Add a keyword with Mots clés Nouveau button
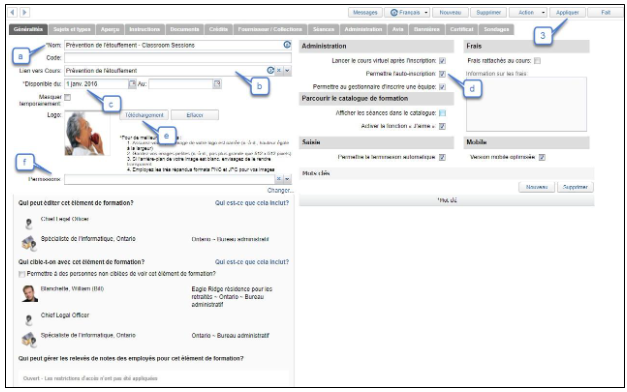 (537, 187)
